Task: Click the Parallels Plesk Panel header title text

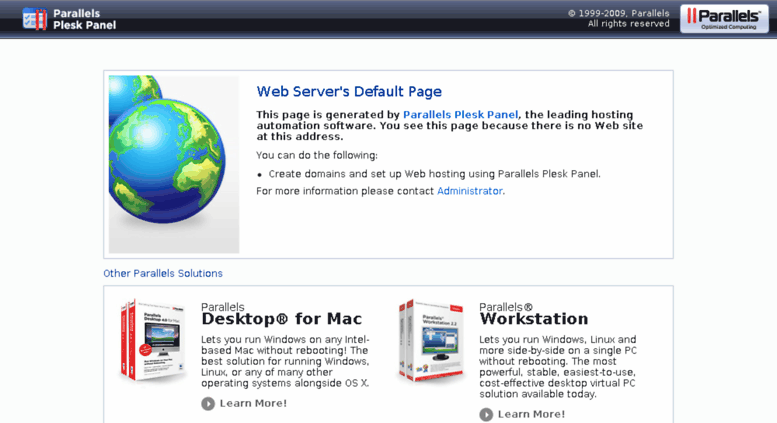Action: 84,19
